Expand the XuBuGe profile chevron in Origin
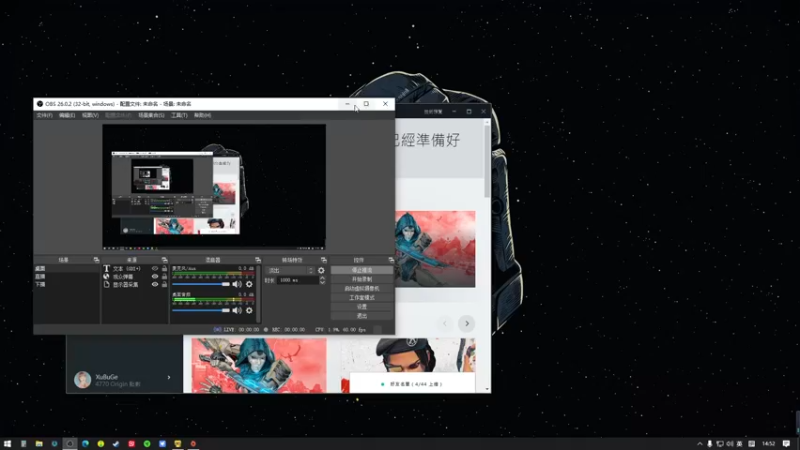 [169, 378]
